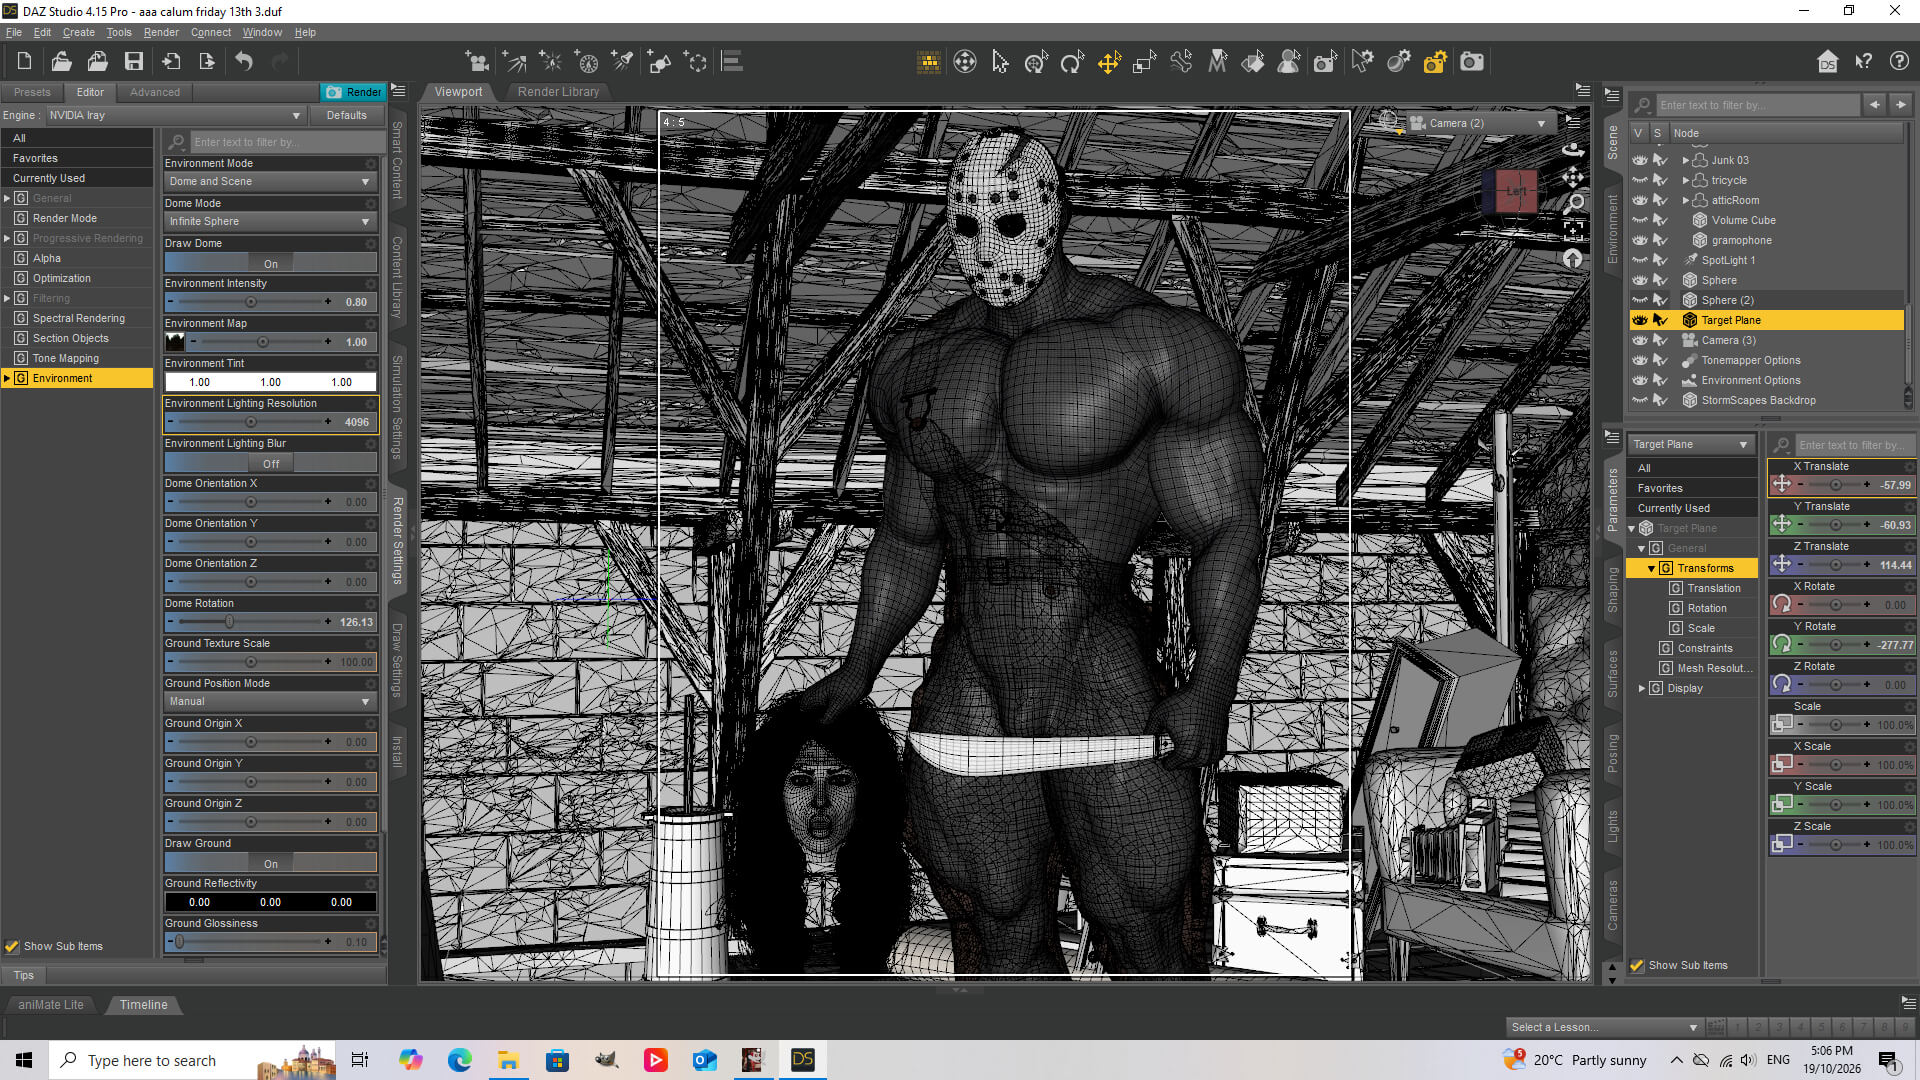Toggle Draw Dome On switch
Screen dimensions: 1920x1080
(270, 264)
